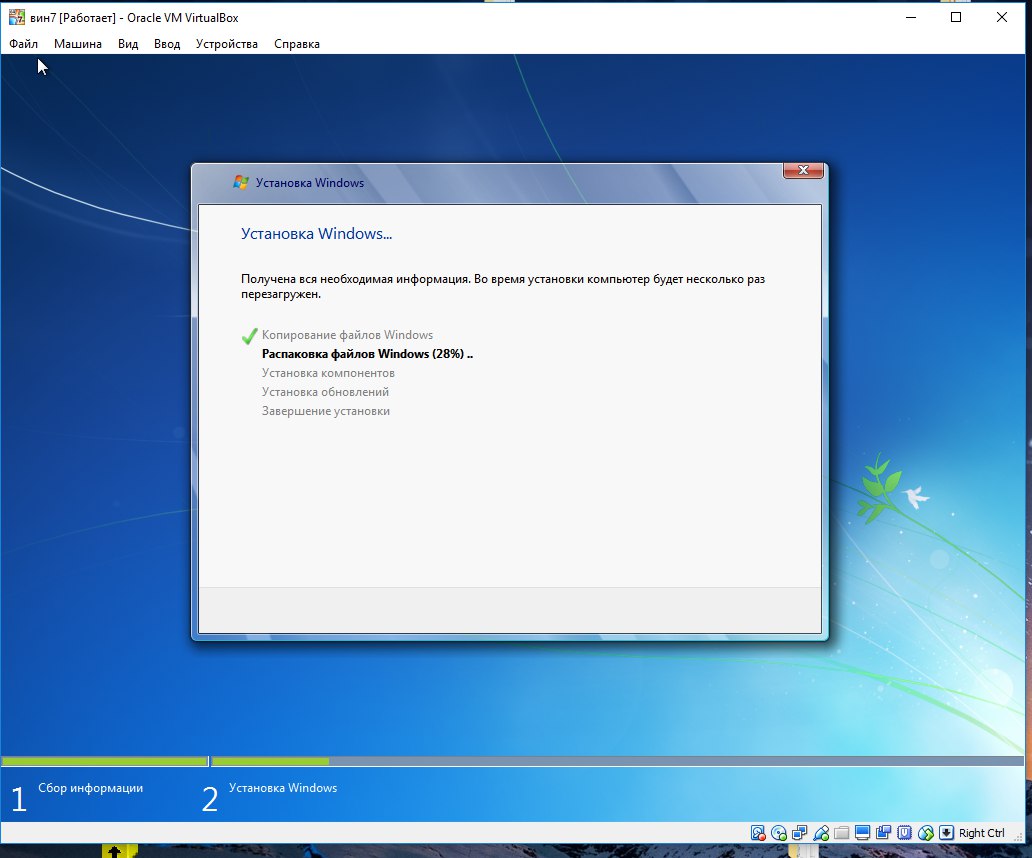
Task: Open the optical drive status icon
Action: coord(779,833)
